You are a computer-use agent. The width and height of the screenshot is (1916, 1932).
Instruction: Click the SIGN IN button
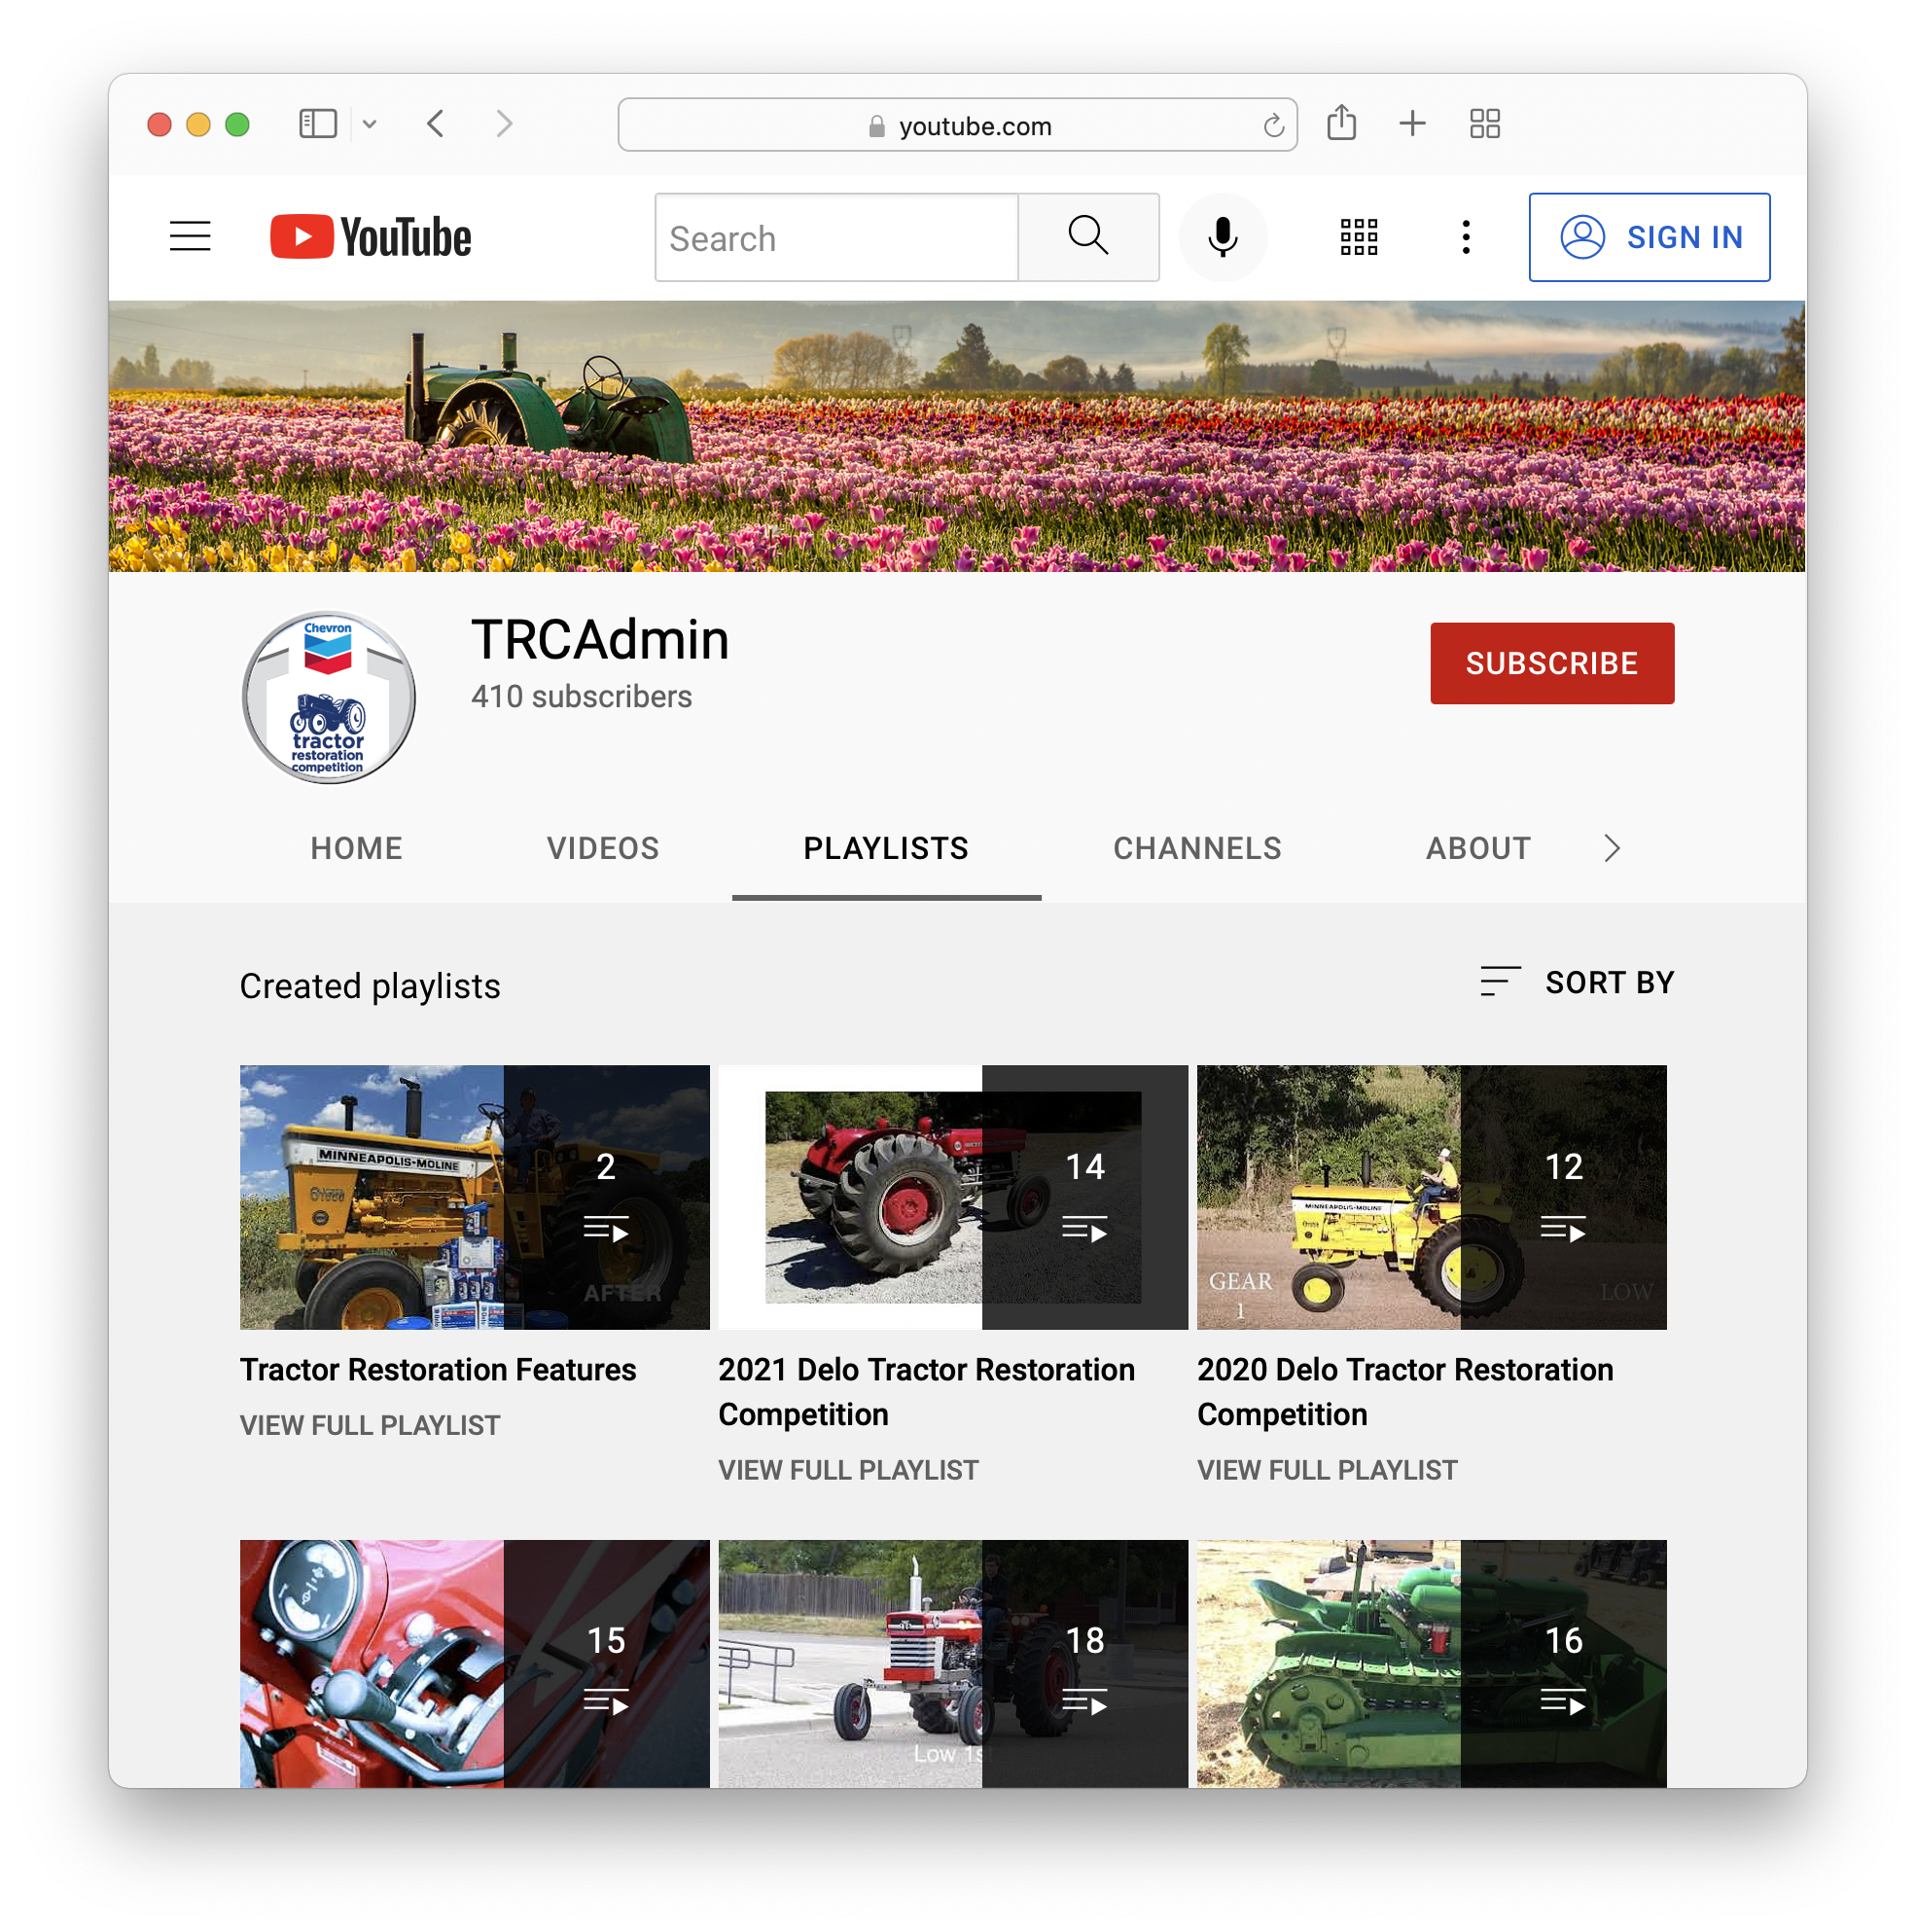click(1649, 237)
